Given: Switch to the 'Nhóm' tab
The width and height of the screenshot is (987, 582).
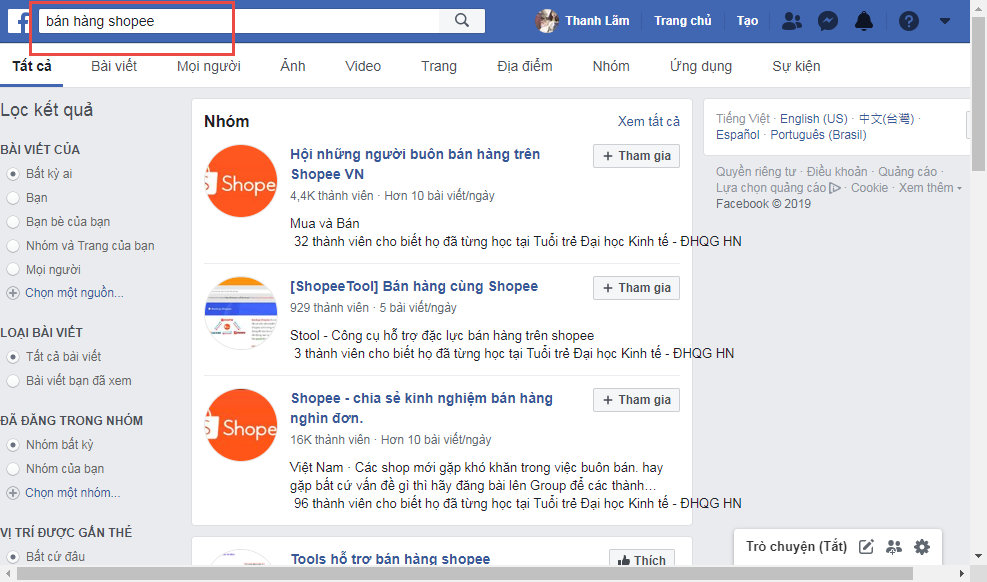Looking at the screenshot, I should tap(610, 67).
